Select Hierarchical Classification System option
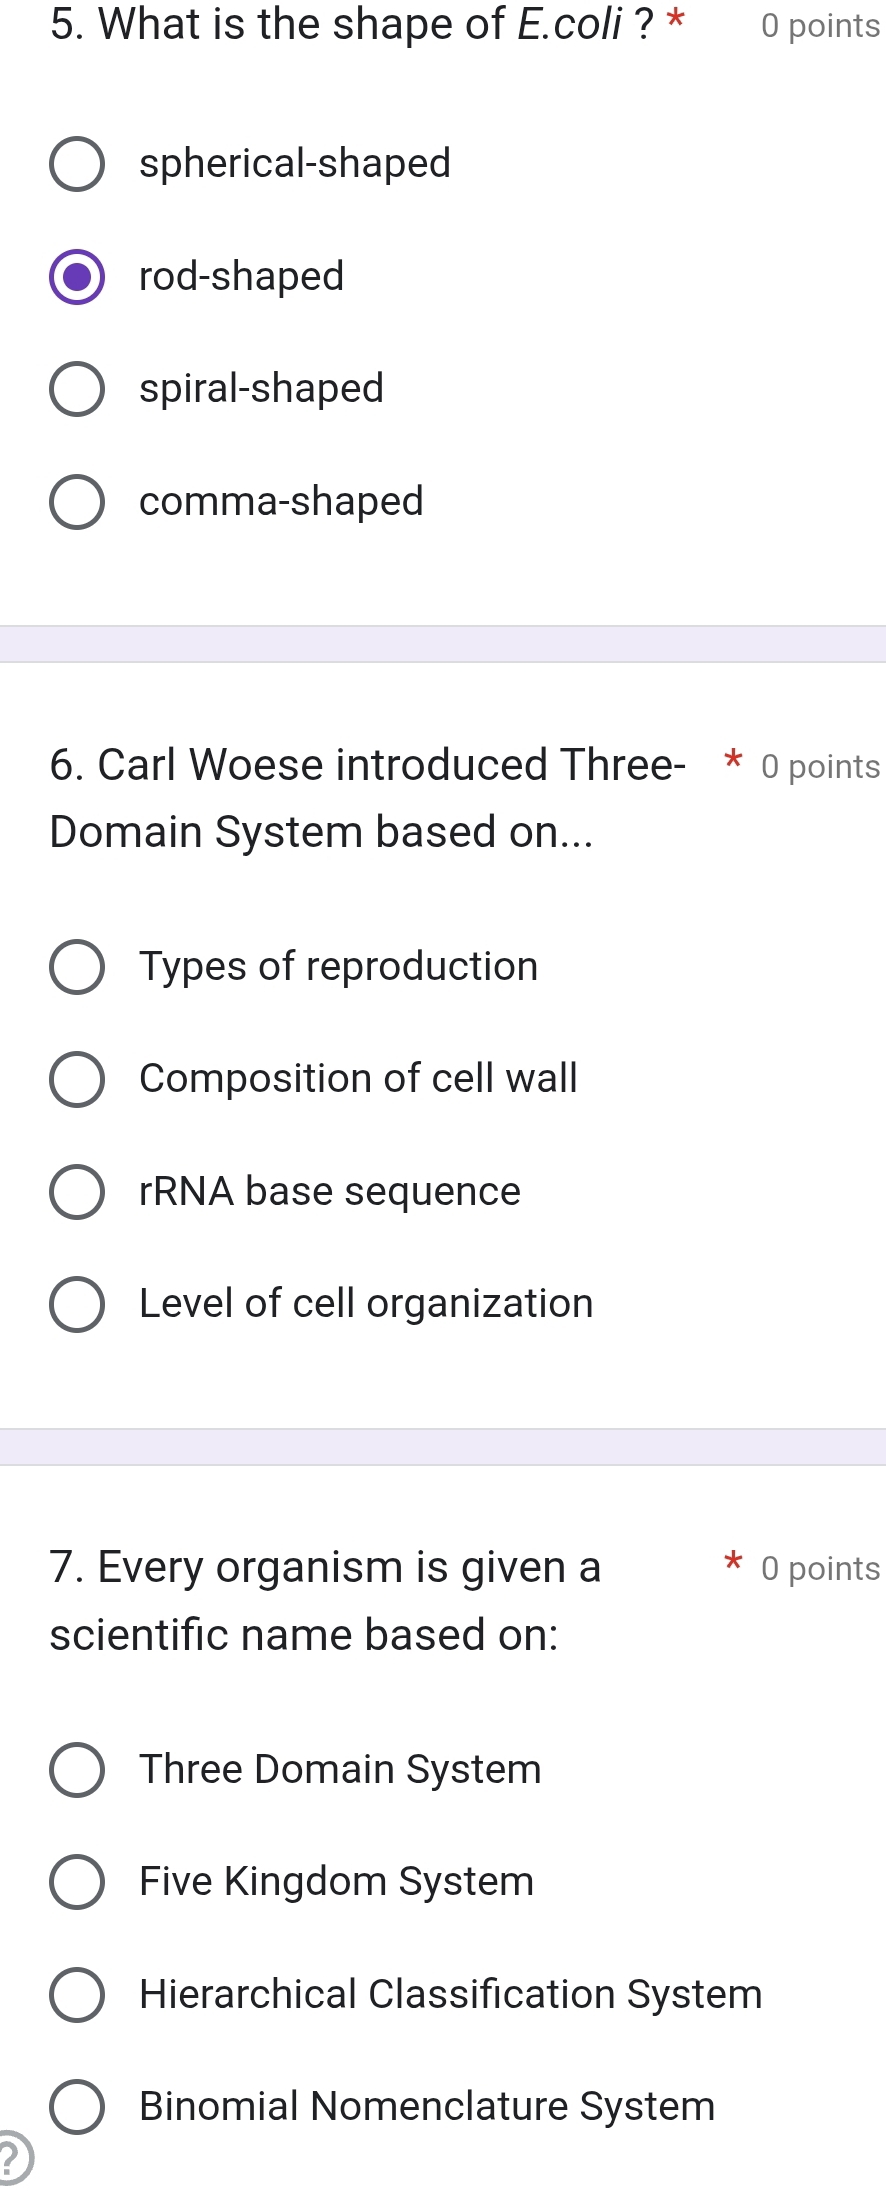Viewport: 886px width, 2199px height. (77, 1995)
